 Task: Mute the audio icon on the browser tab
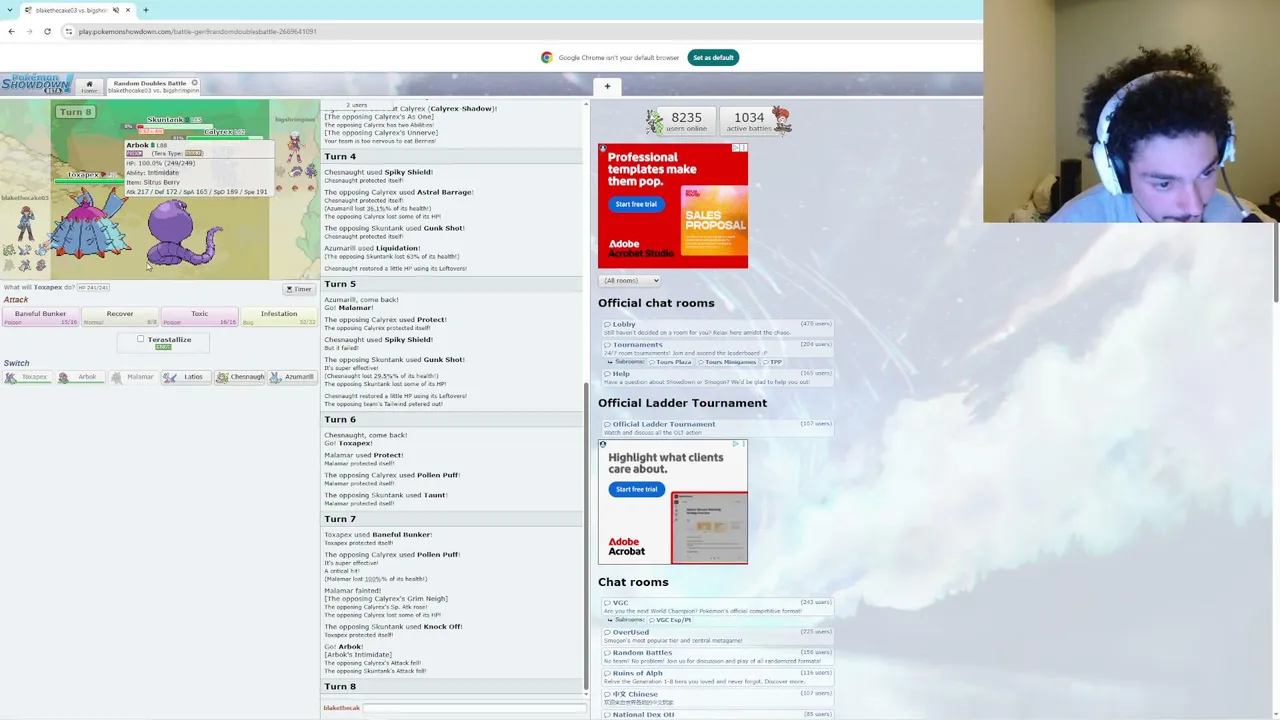116,10
